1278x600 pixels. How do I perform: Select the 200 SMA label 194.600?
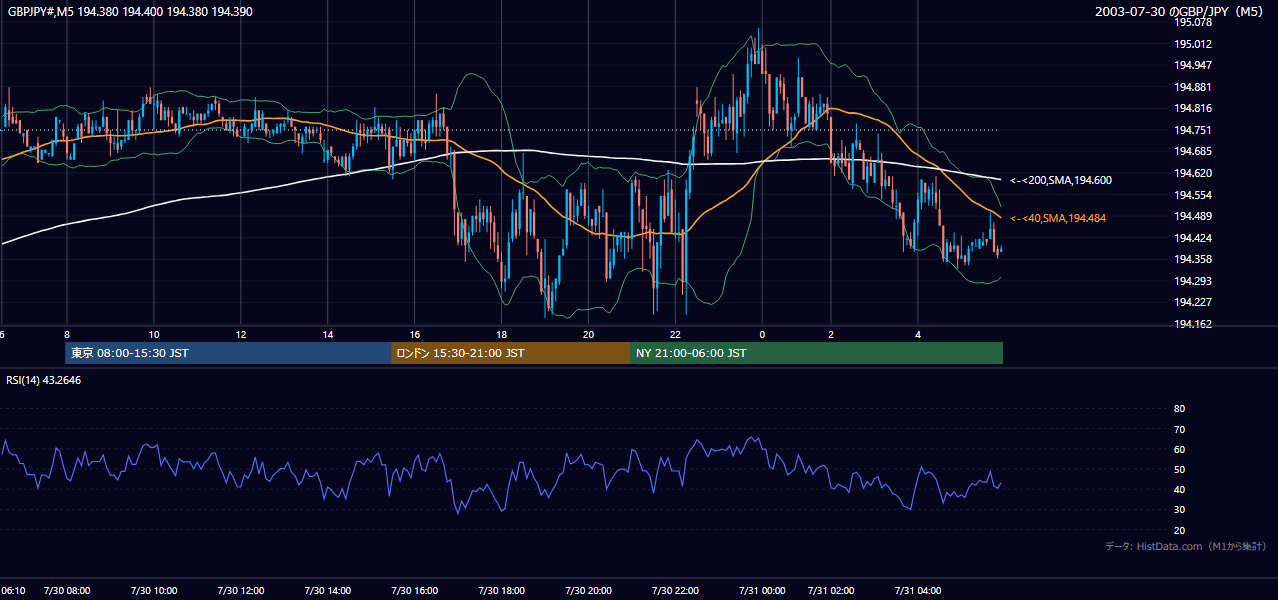tap(1061, 180)
